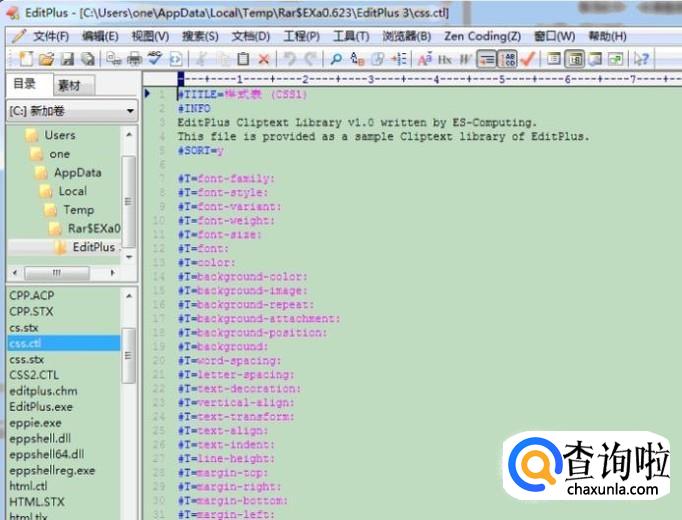Click the toolbar icon between Save All and Print
Screen dimensions: 682x520
pyautogui.click(x=114, y=59)
